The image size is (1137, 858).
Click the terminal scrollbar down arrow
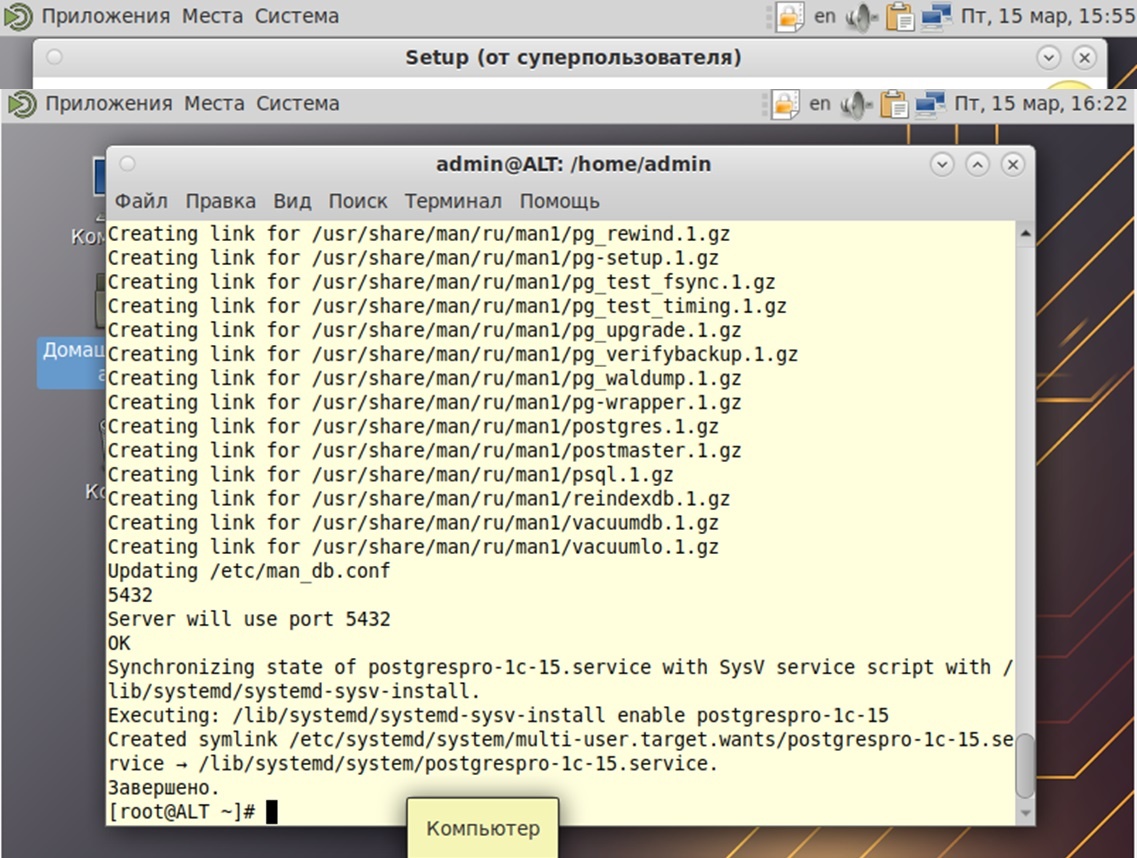(1025, 813)
